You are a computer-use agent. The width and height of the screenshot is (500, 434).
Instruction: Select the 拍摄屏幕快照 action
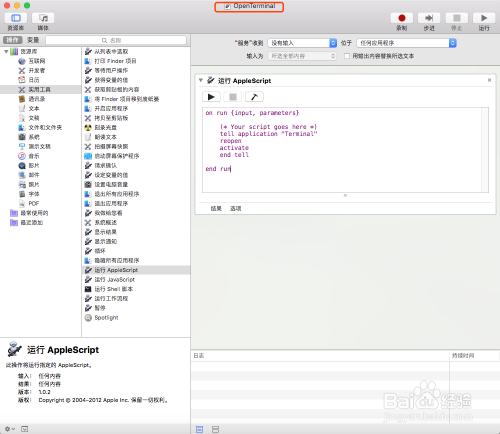point(111,146)
